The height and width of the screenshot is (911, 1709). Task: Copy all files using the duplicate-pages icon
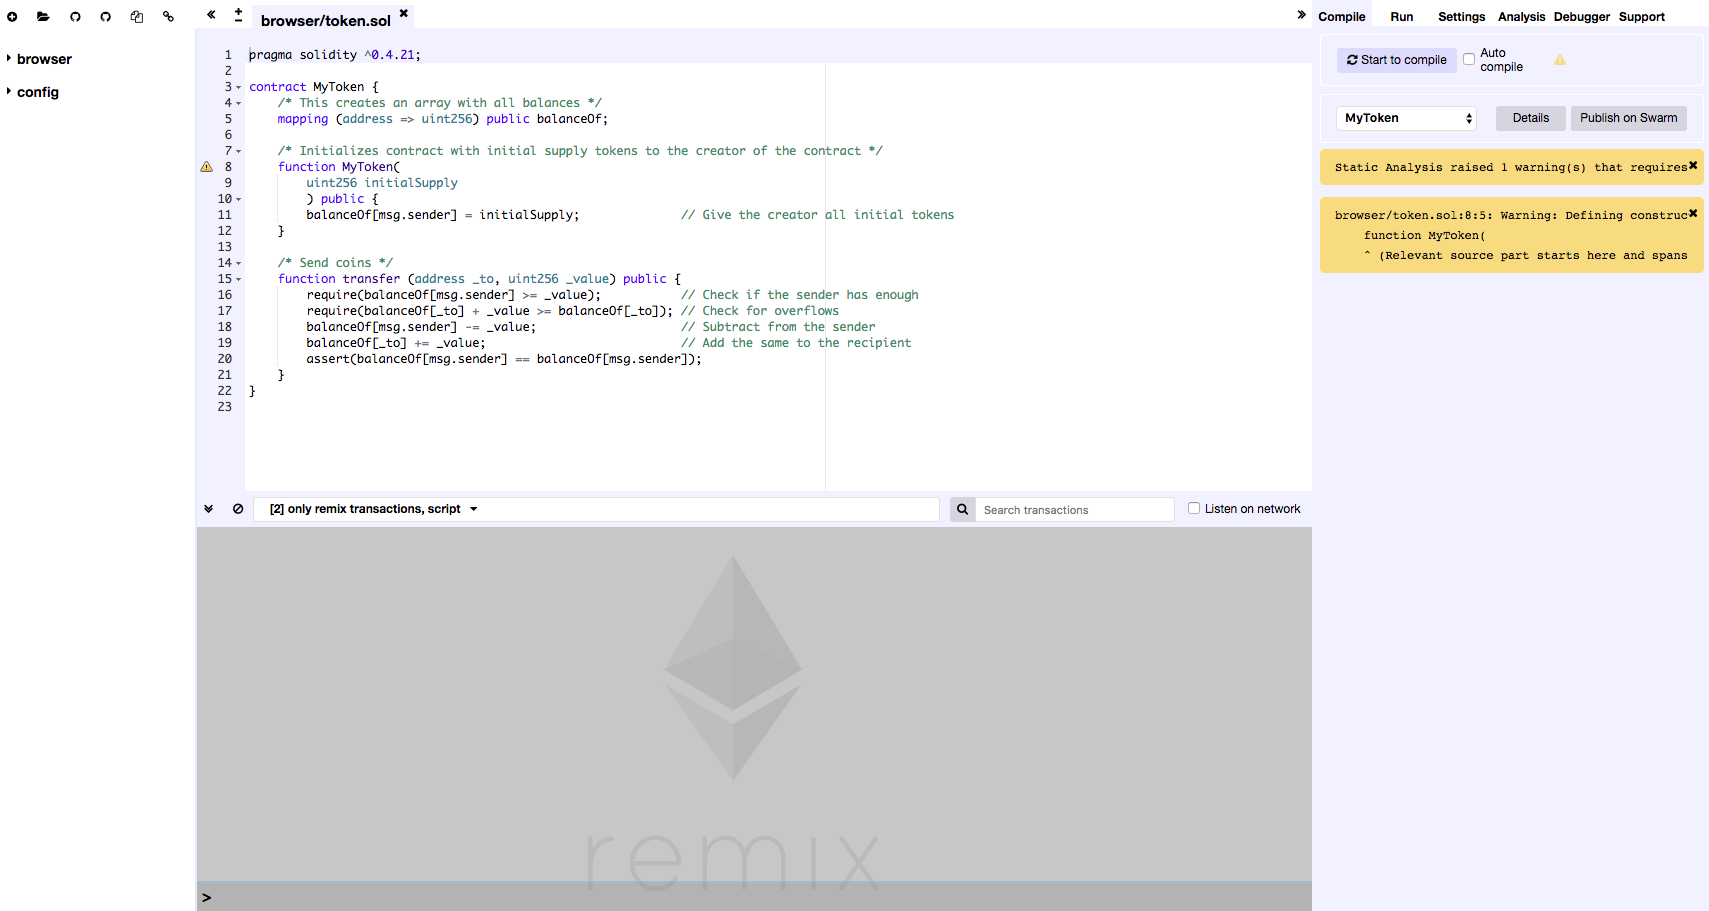point(137,17)
